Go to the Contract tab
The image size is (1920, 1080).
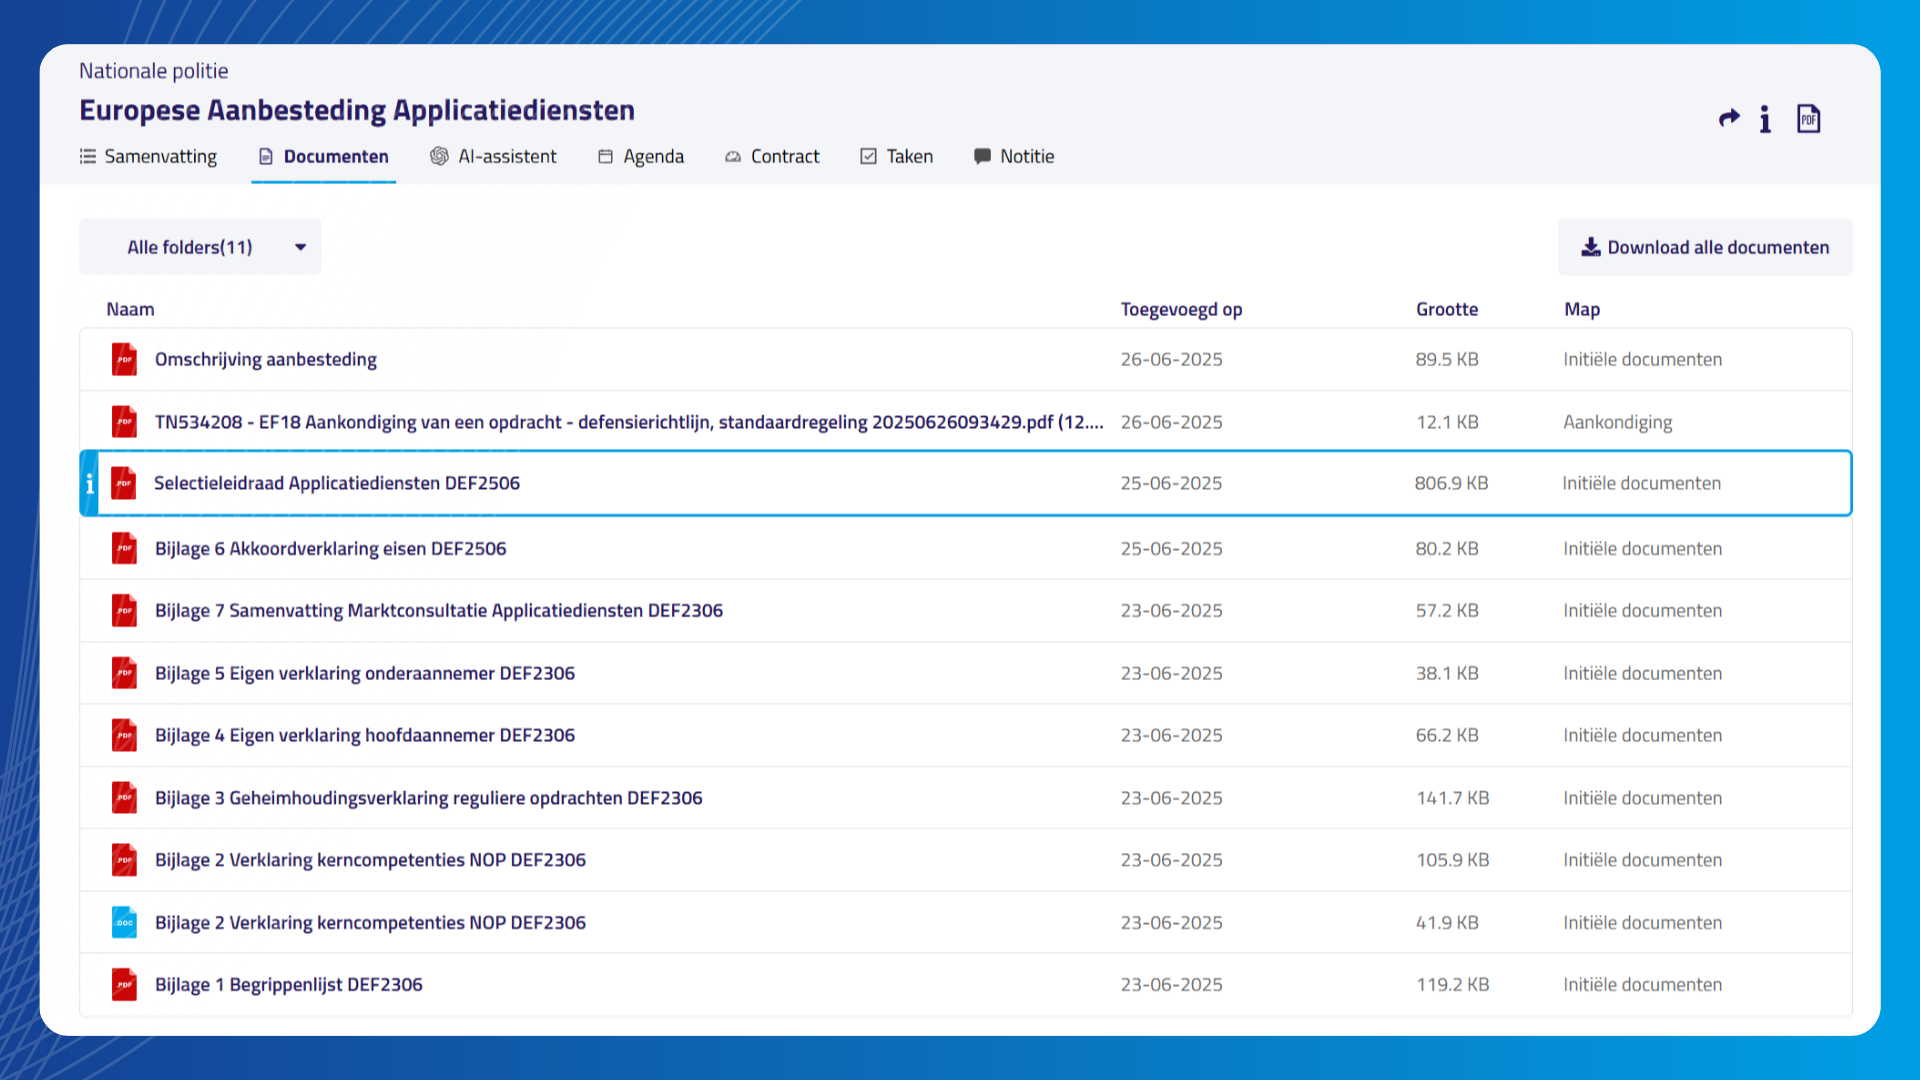point(772,156)
